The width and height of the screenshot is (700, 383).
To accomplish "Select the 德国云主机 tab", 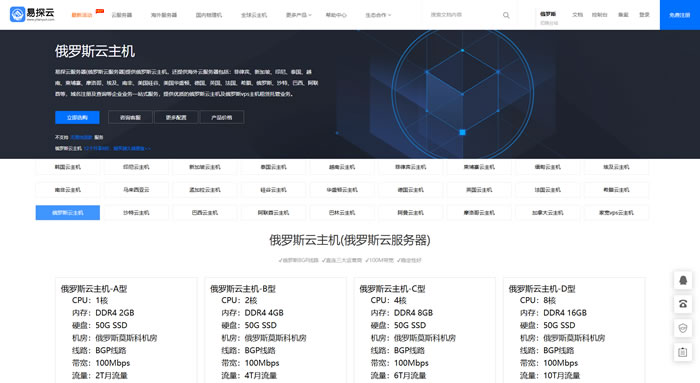I will [411, 190].
